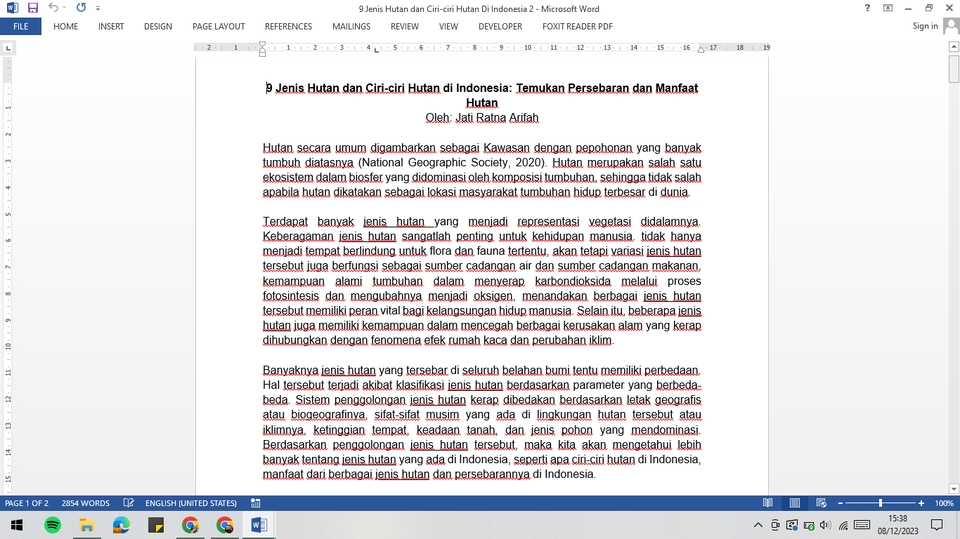Switch to the MAILINGS tab

pos(351,26)
